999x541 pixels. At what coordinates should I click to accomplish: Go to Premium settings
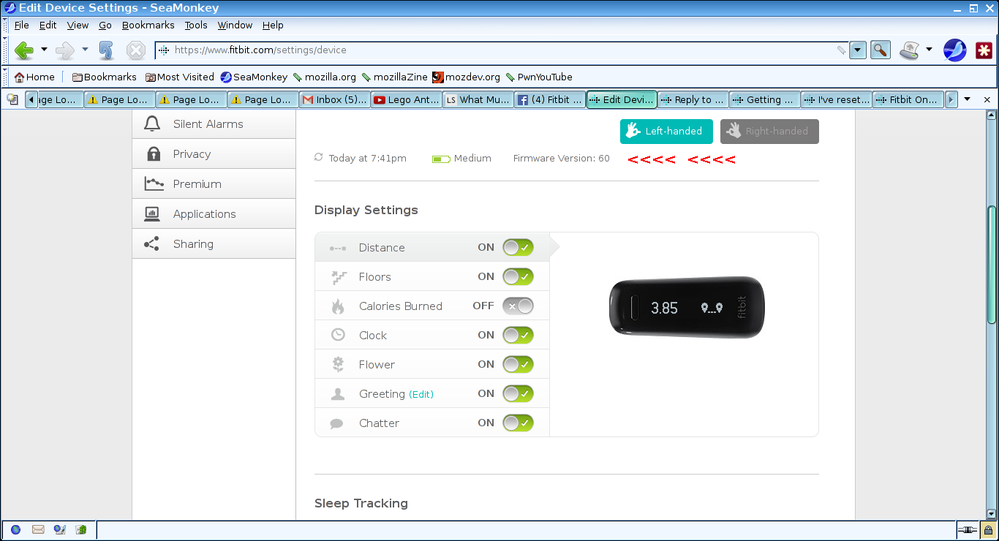click(214, 184)
